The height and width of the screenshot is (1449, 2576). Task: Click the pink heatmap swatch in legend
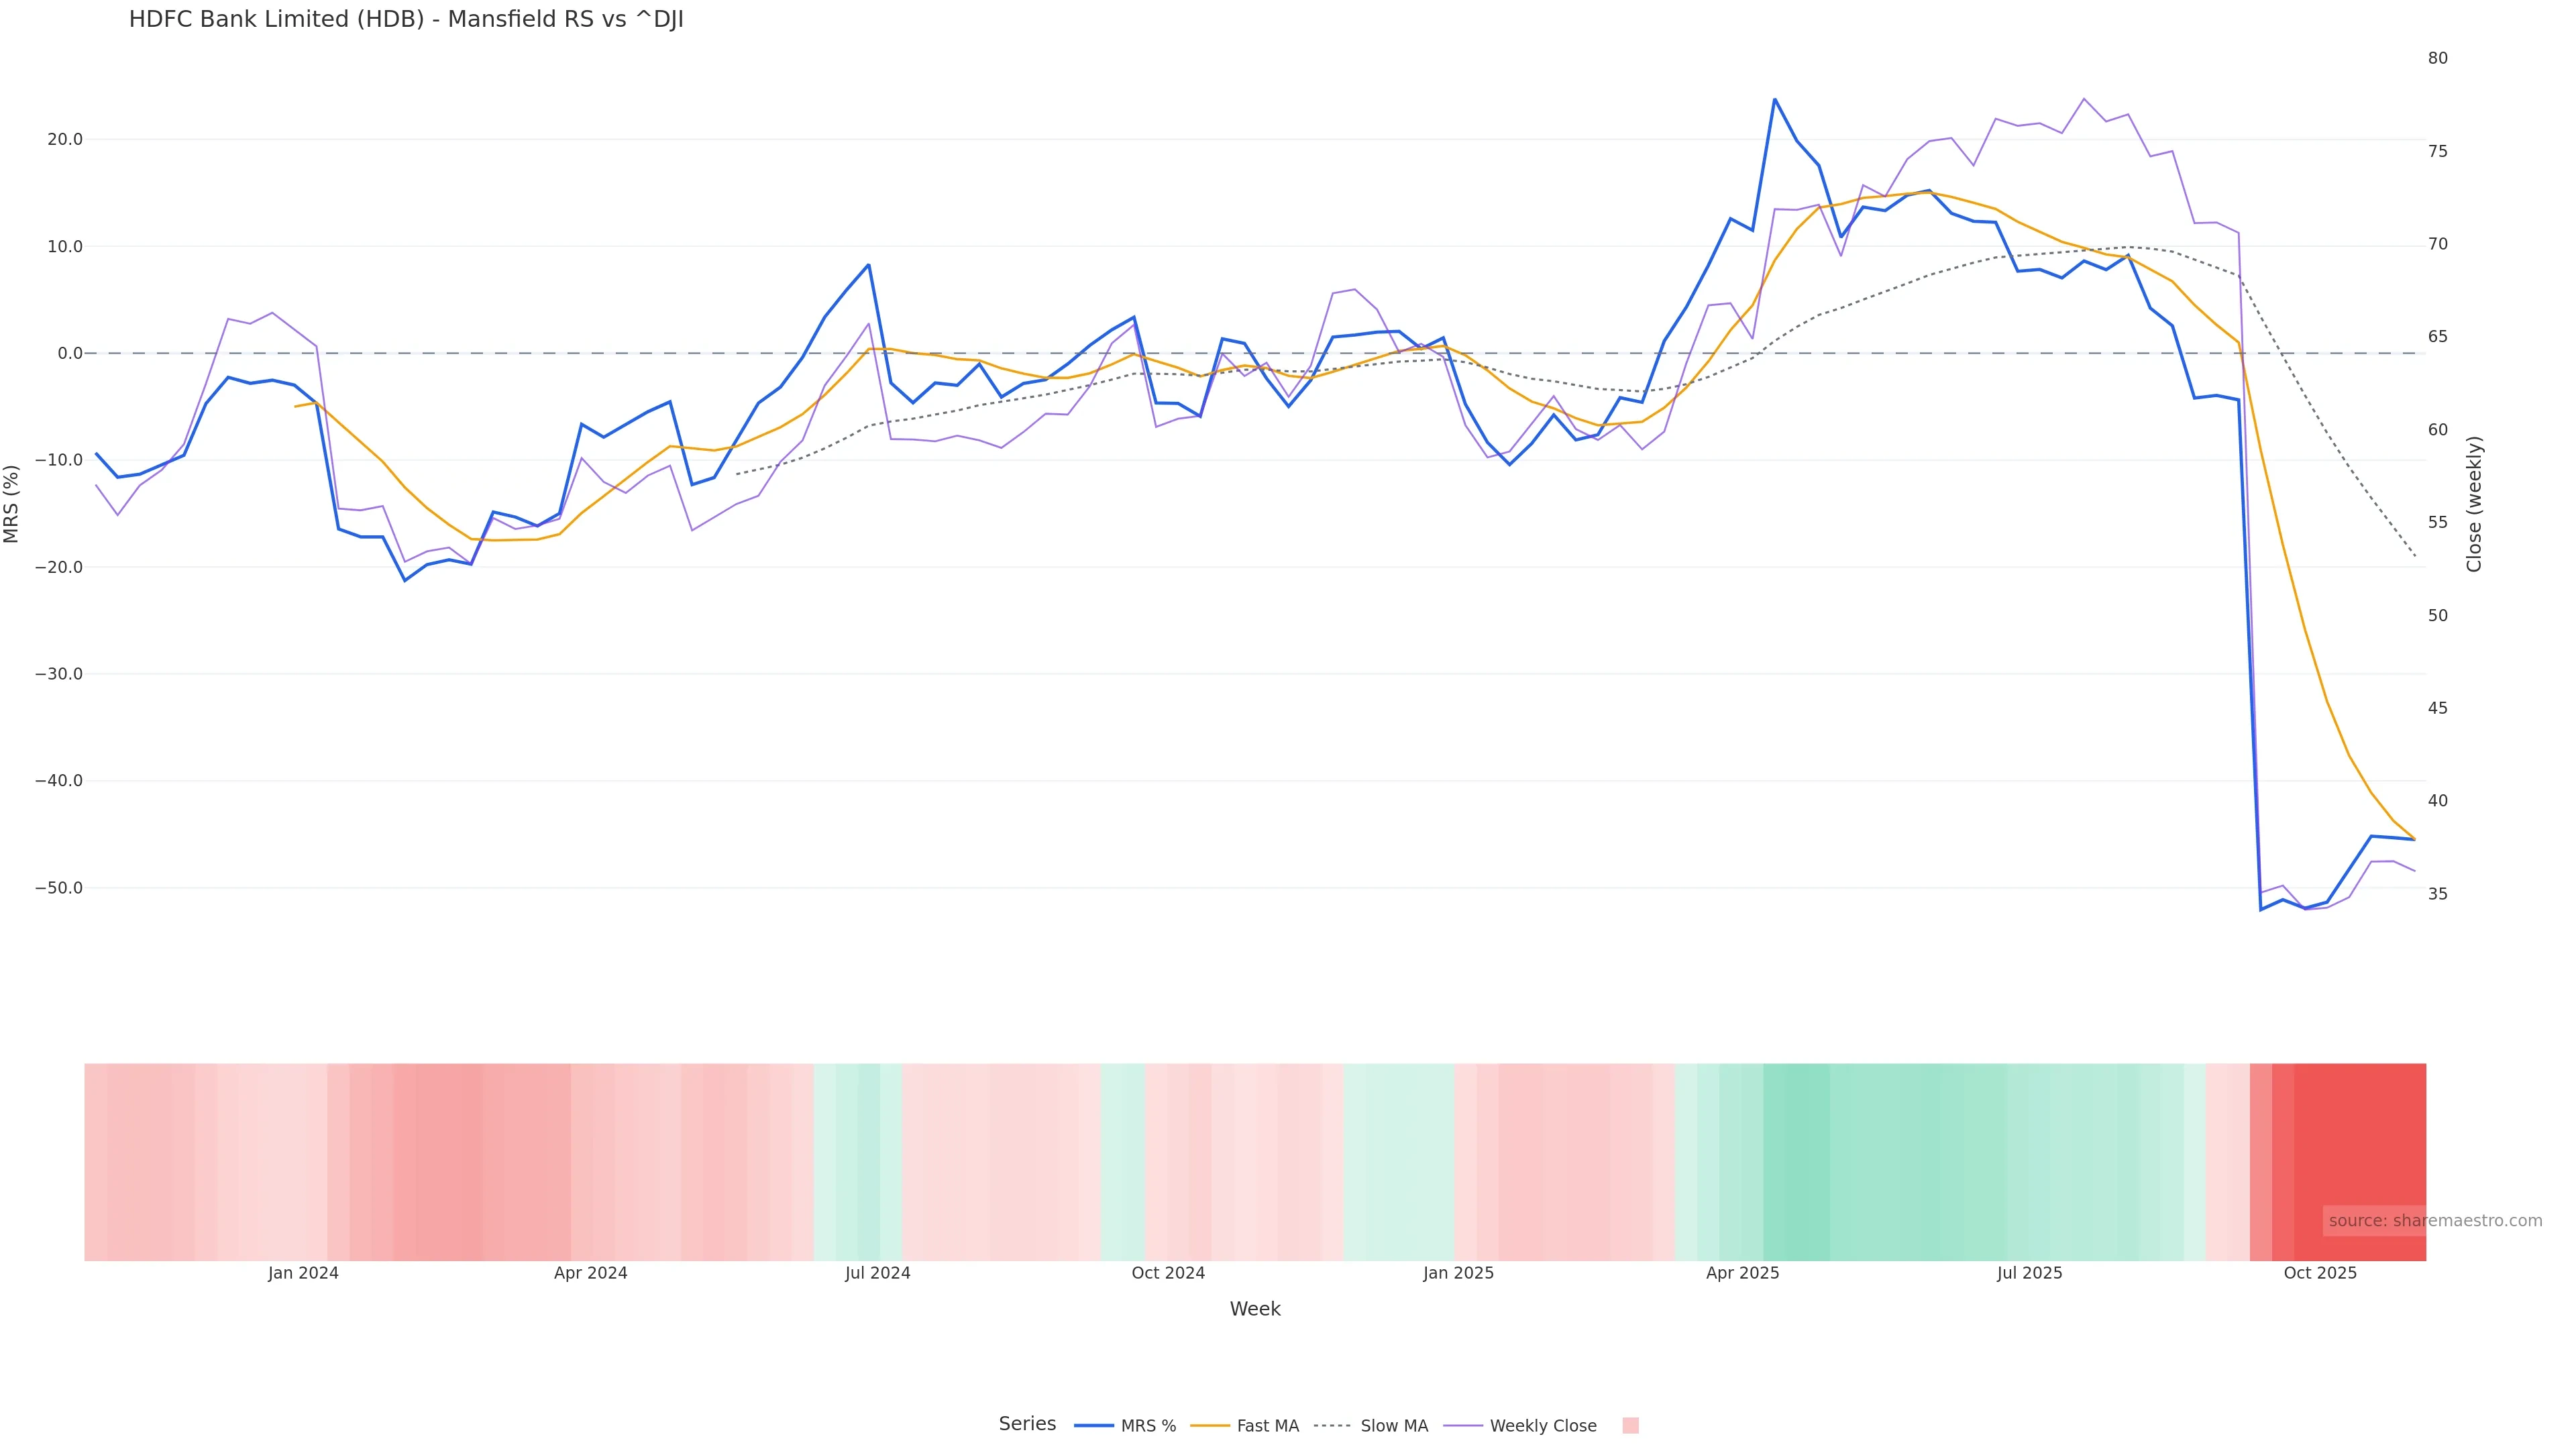1630,1426
